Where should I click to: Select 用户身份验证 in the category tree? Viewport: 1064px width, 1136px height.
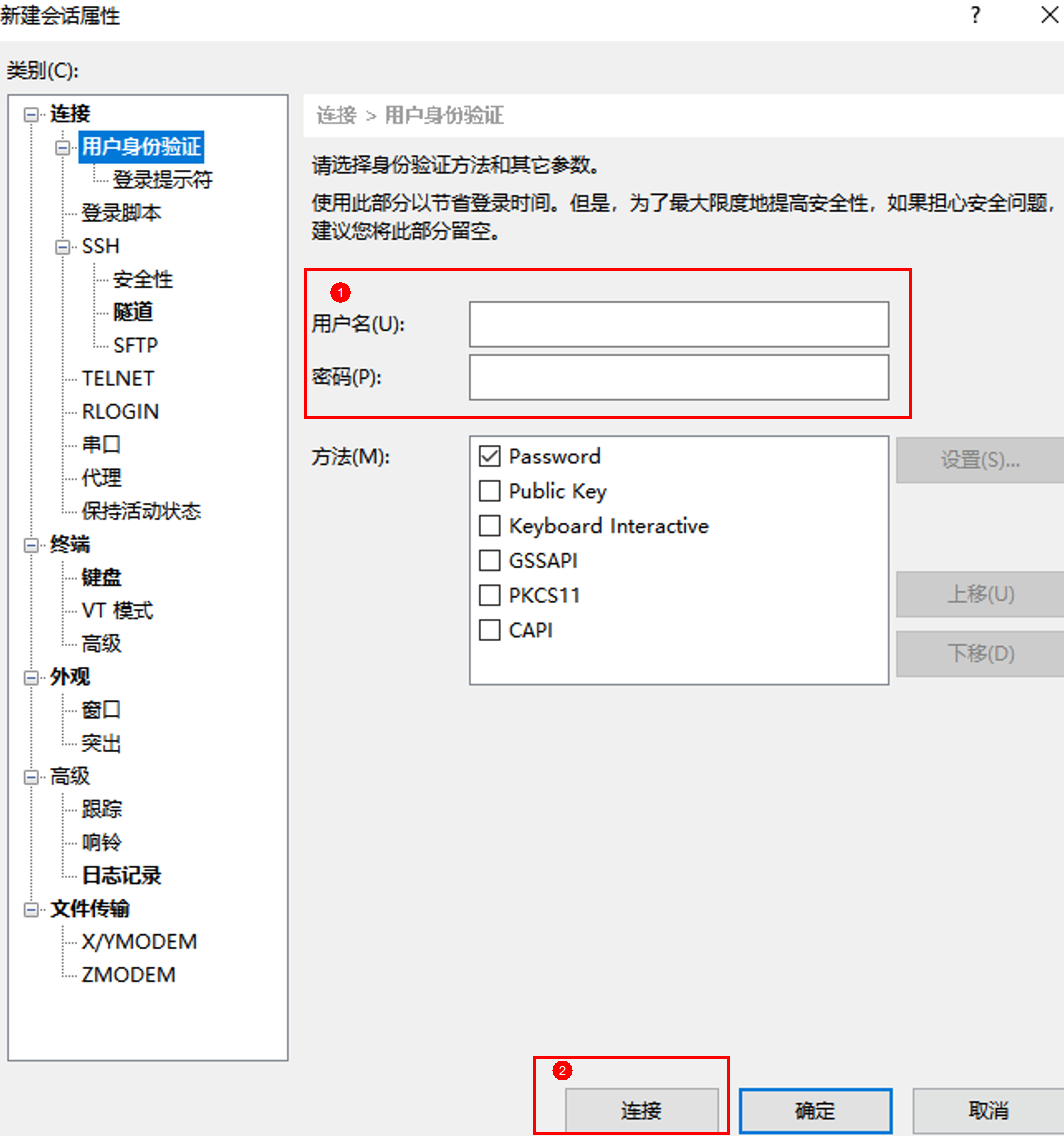tap(141, 147)
